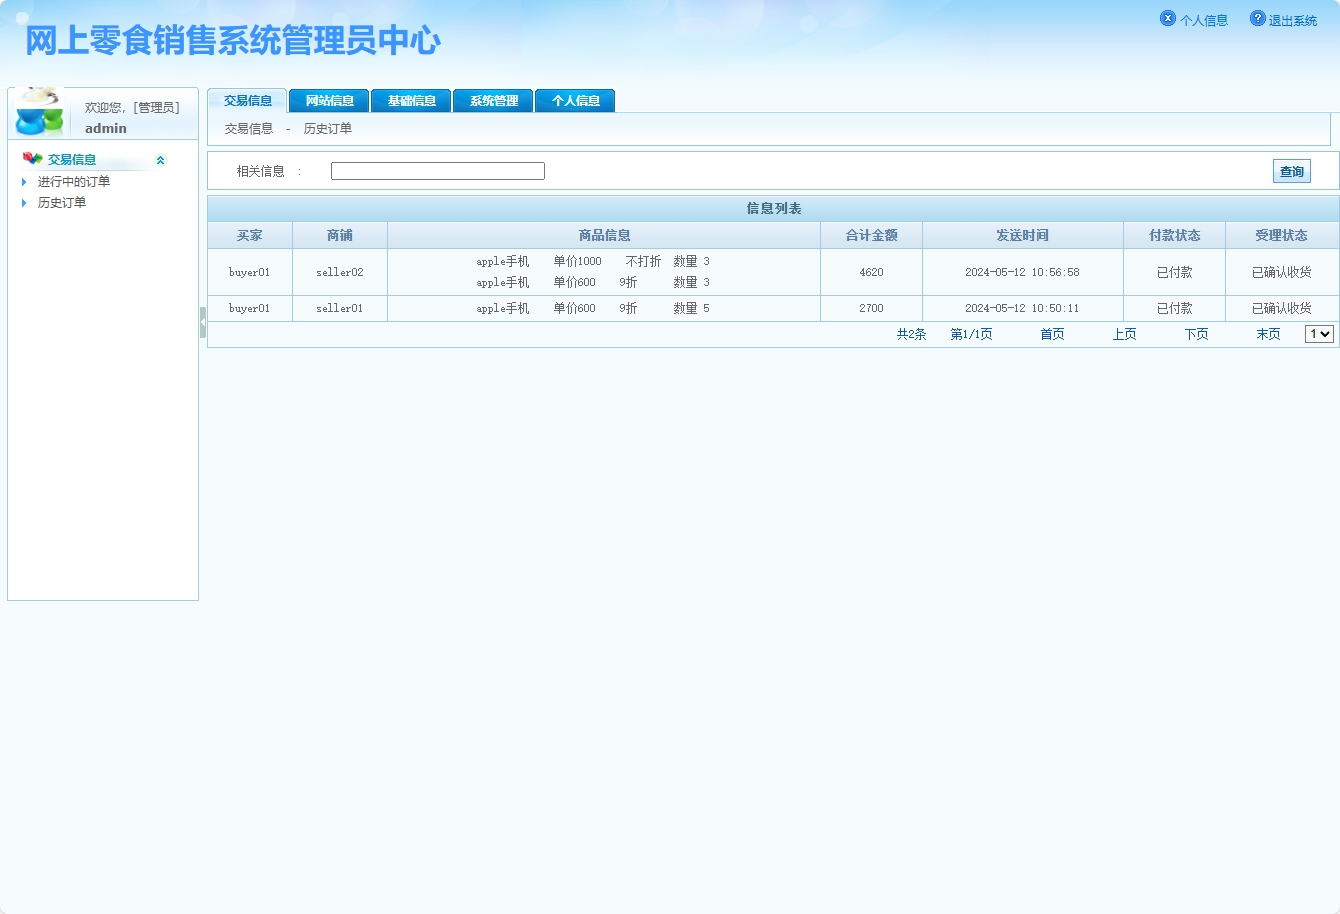Click the arrow icon before 历史订单
This screenshot has width=1340, height=914.
[23, 202]
